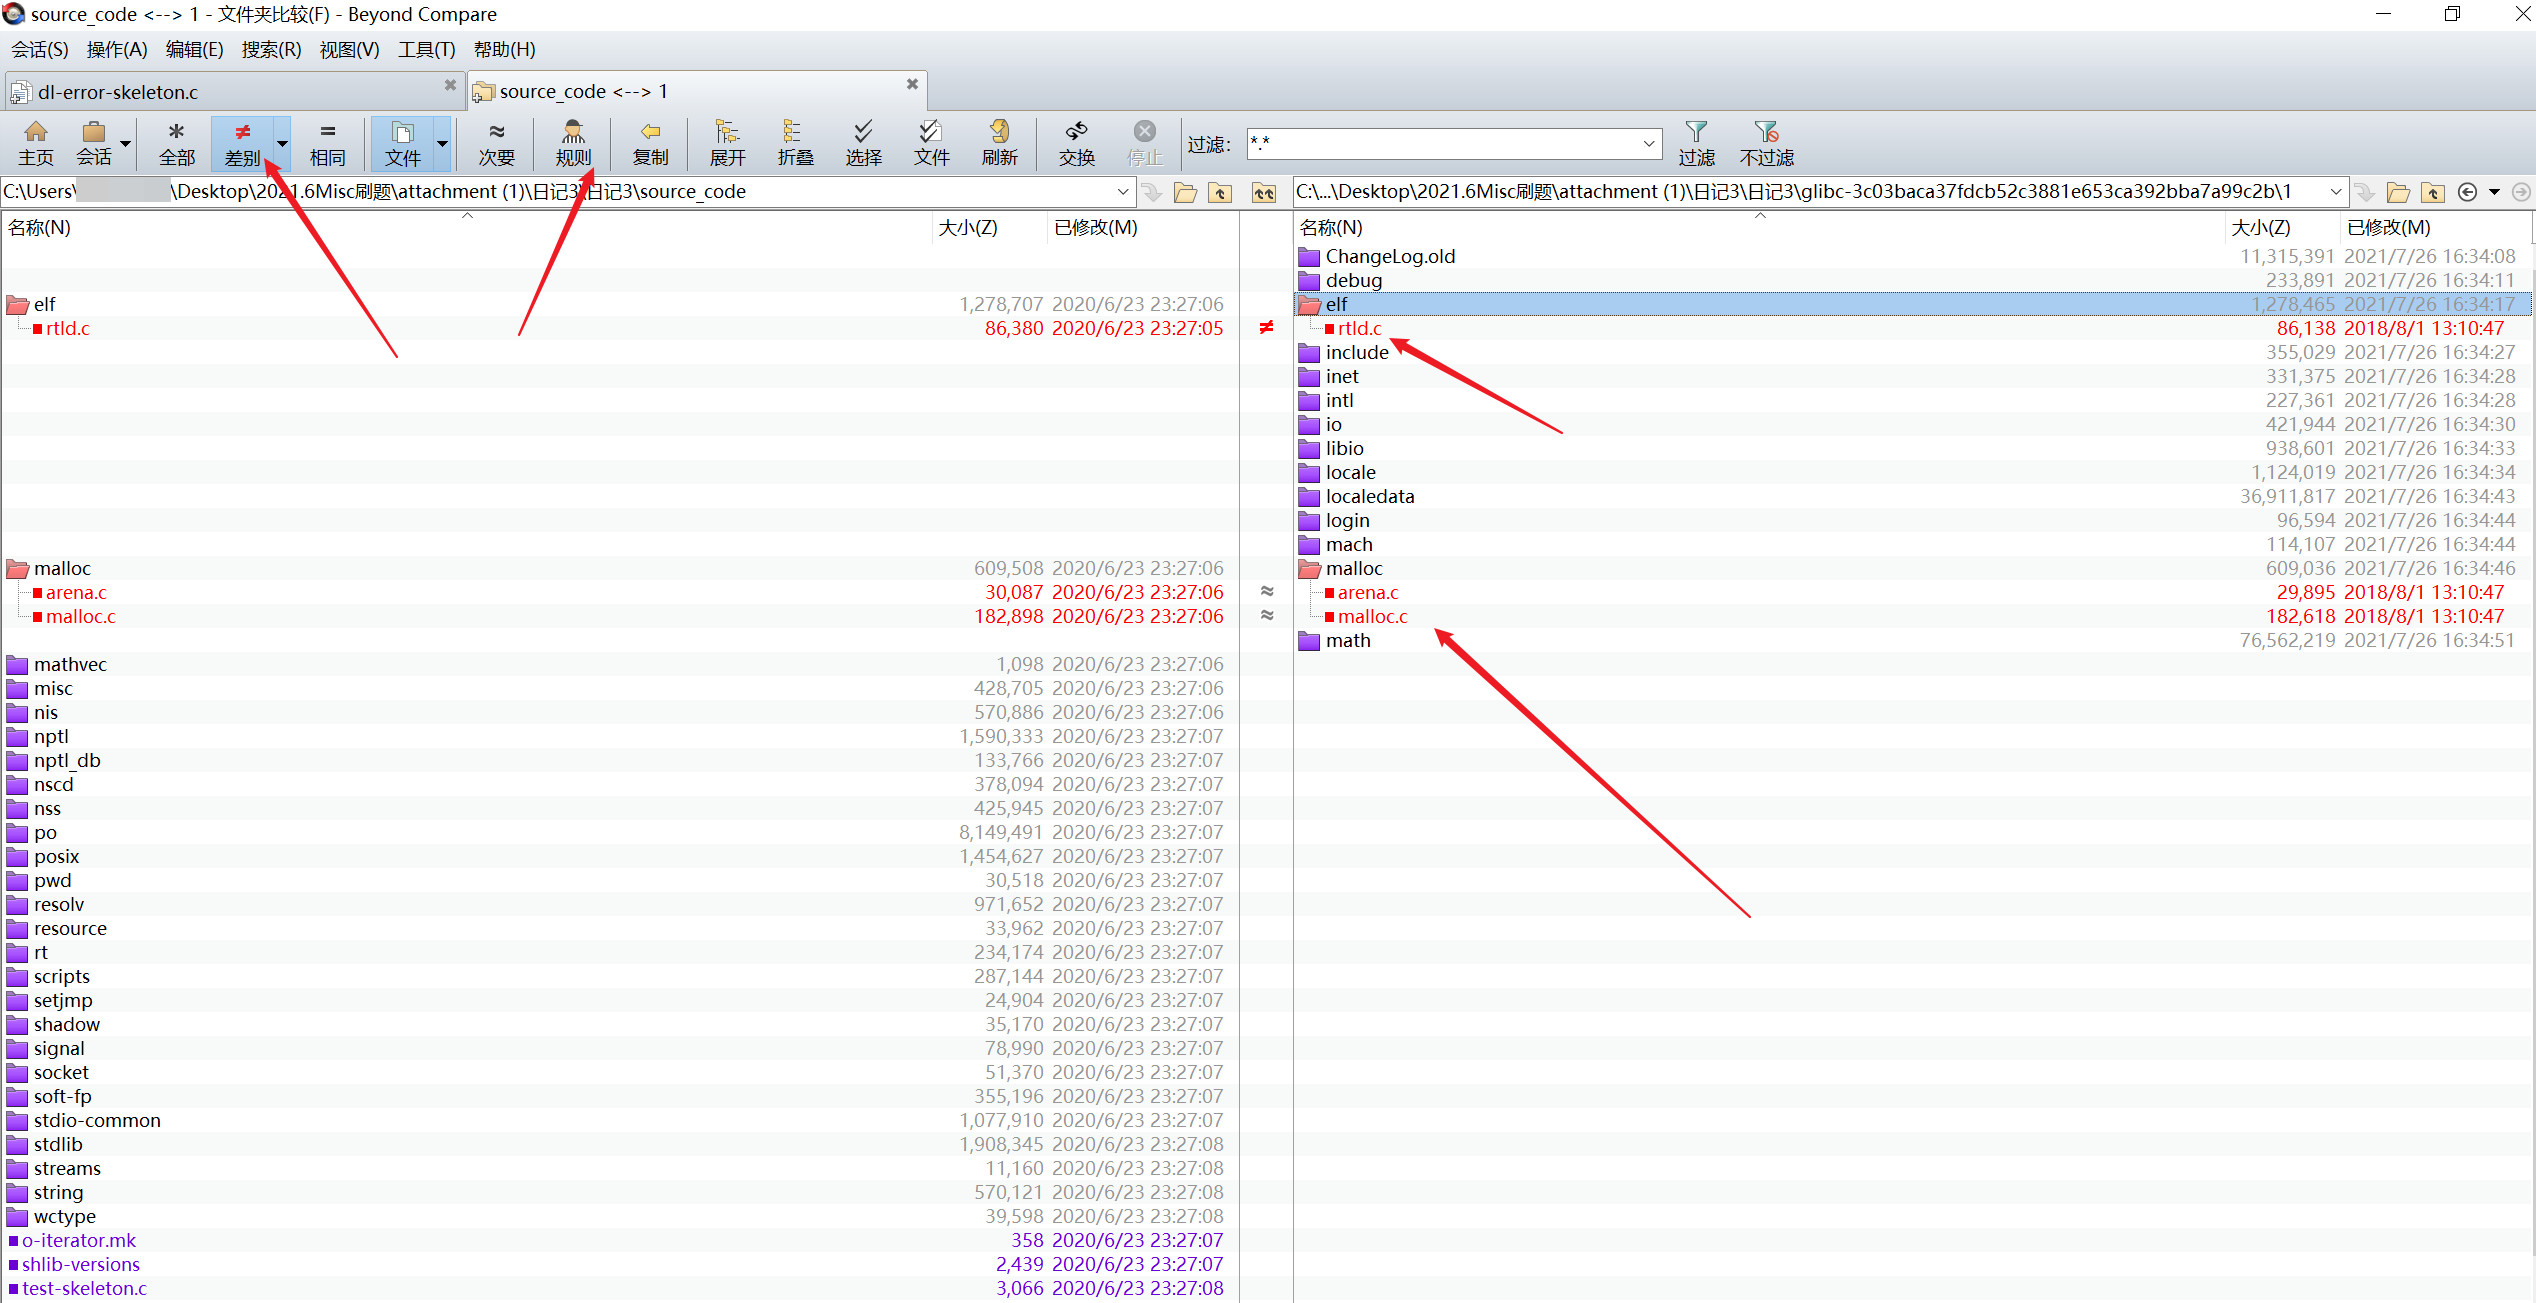Click the right pane back navigation arrow
This screenshot has width=2536, height=1303.
tap(2467, 192)
